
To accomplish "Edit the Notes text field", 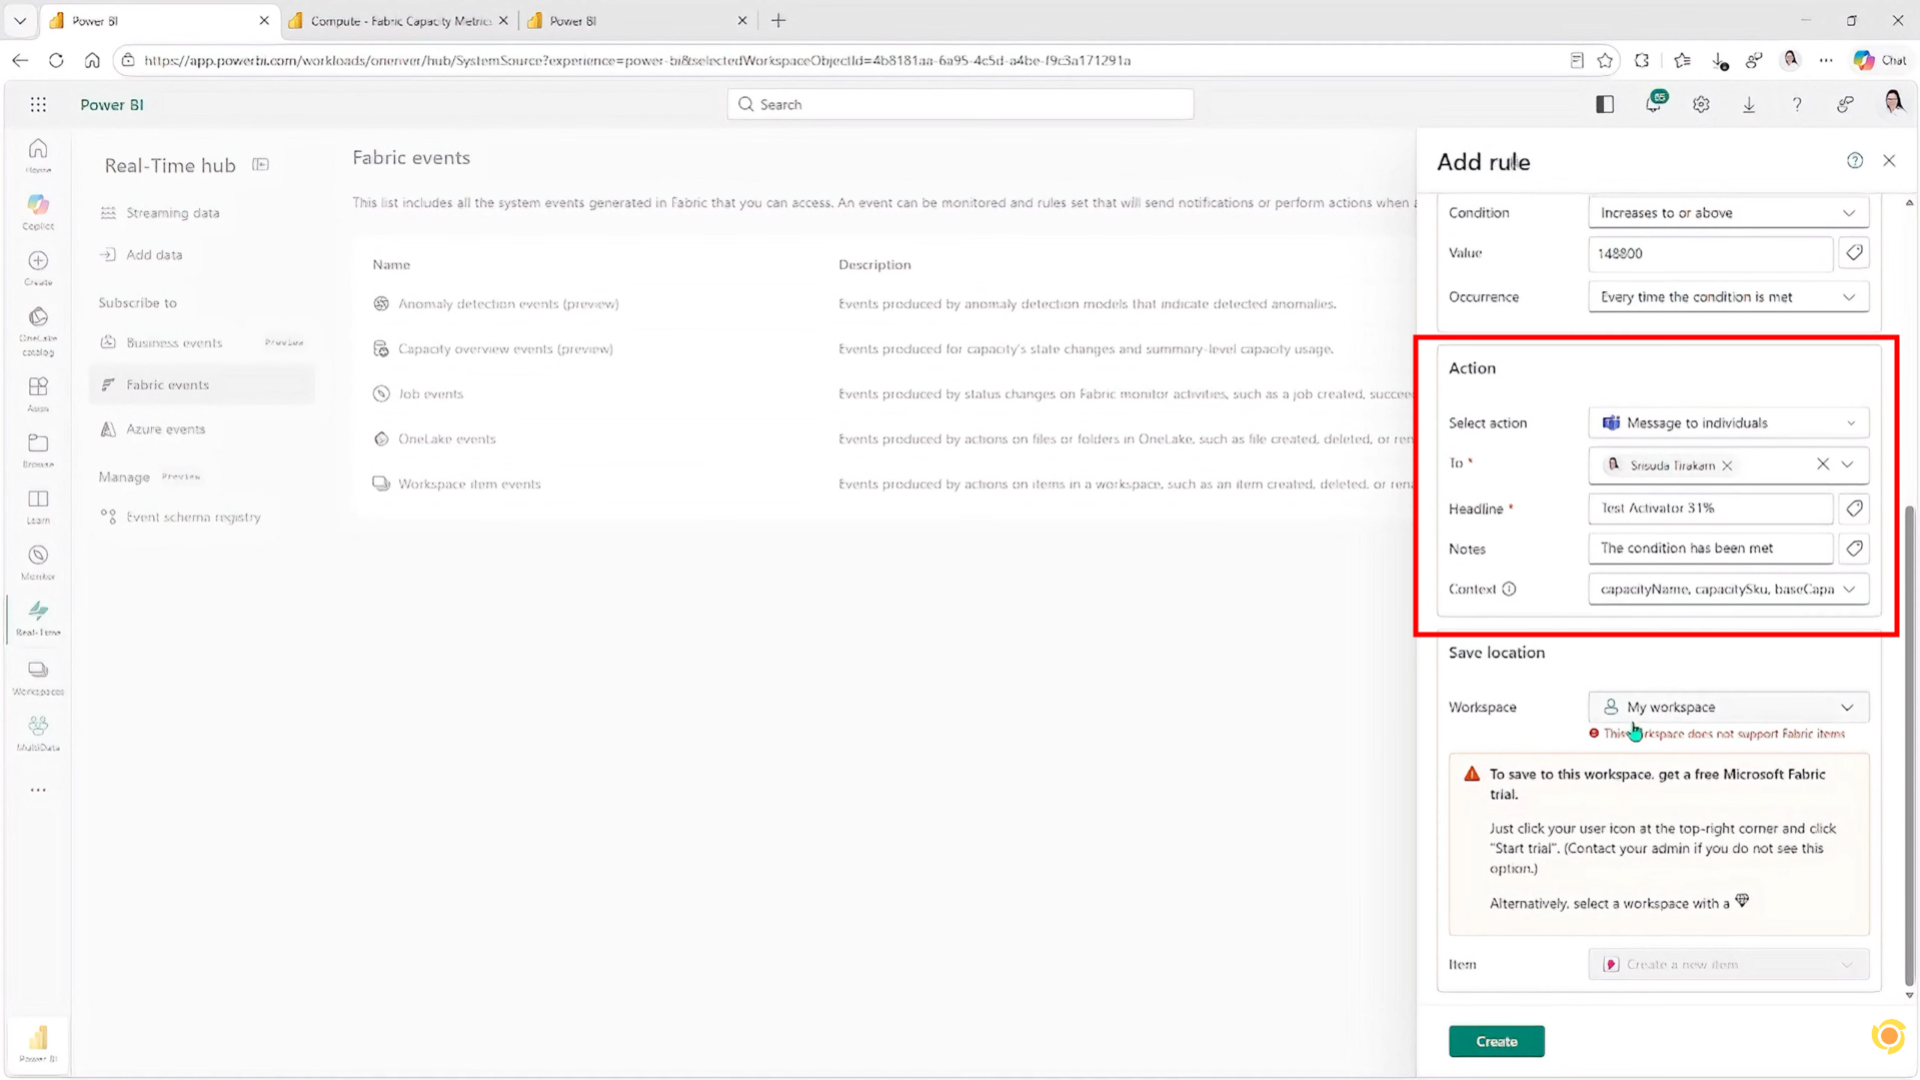I will pos(1710,548).
